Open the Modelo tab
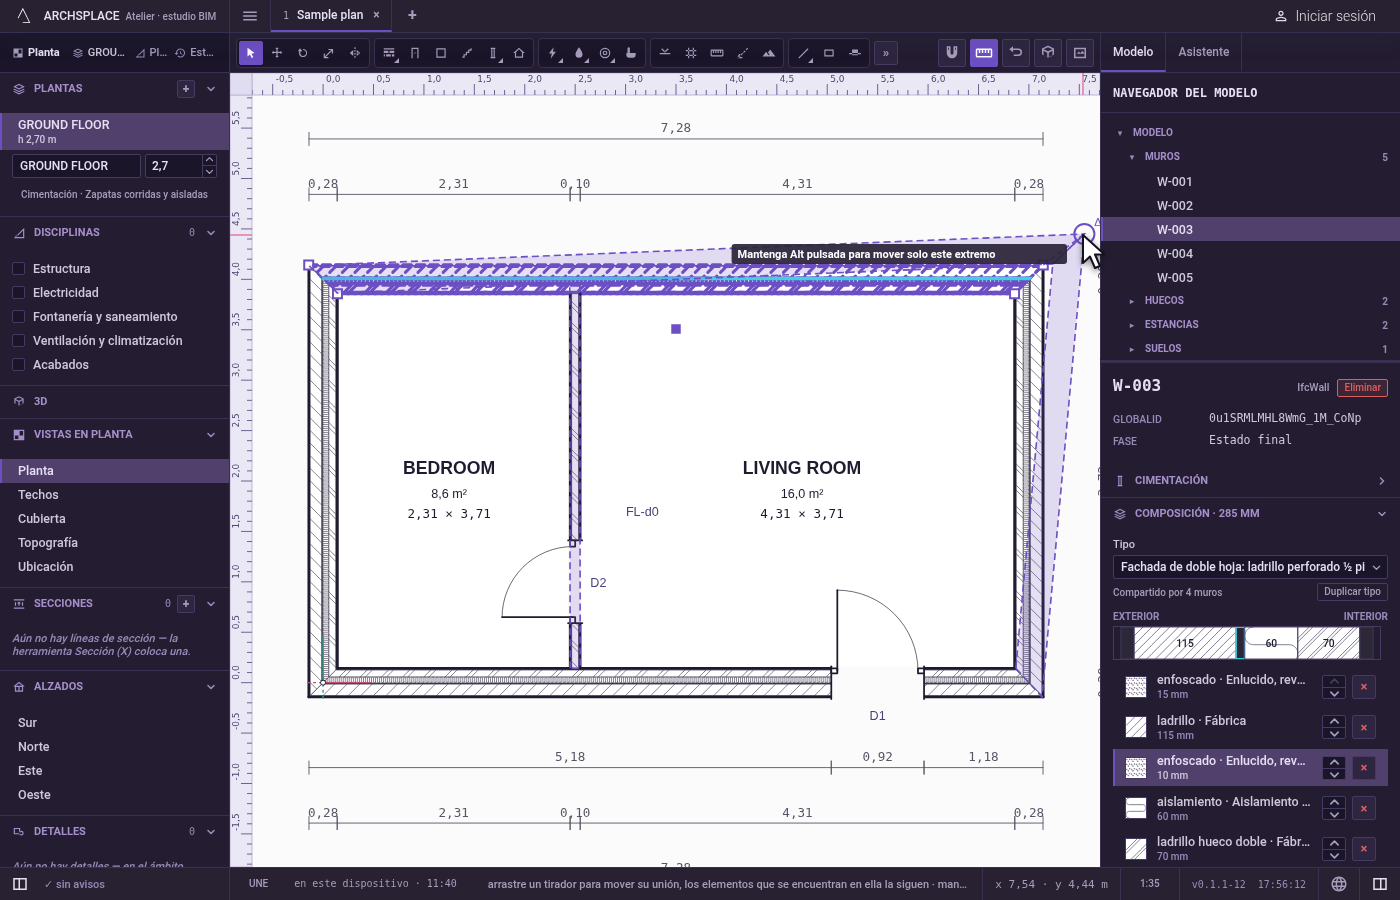Viewport: 1400px width, 900px height. 1133,52
